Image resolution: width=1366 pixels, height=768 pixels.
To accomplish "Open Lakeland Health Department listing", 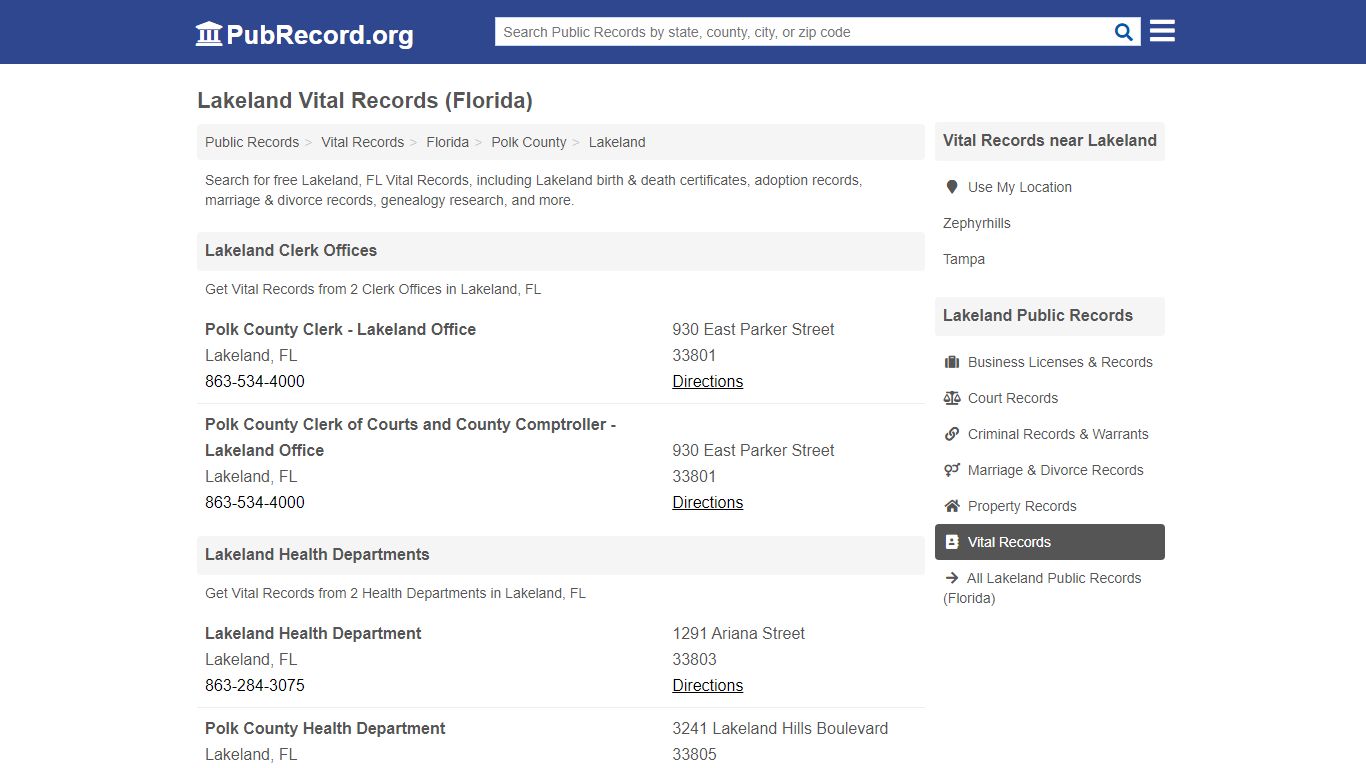I will click(313, 633).
